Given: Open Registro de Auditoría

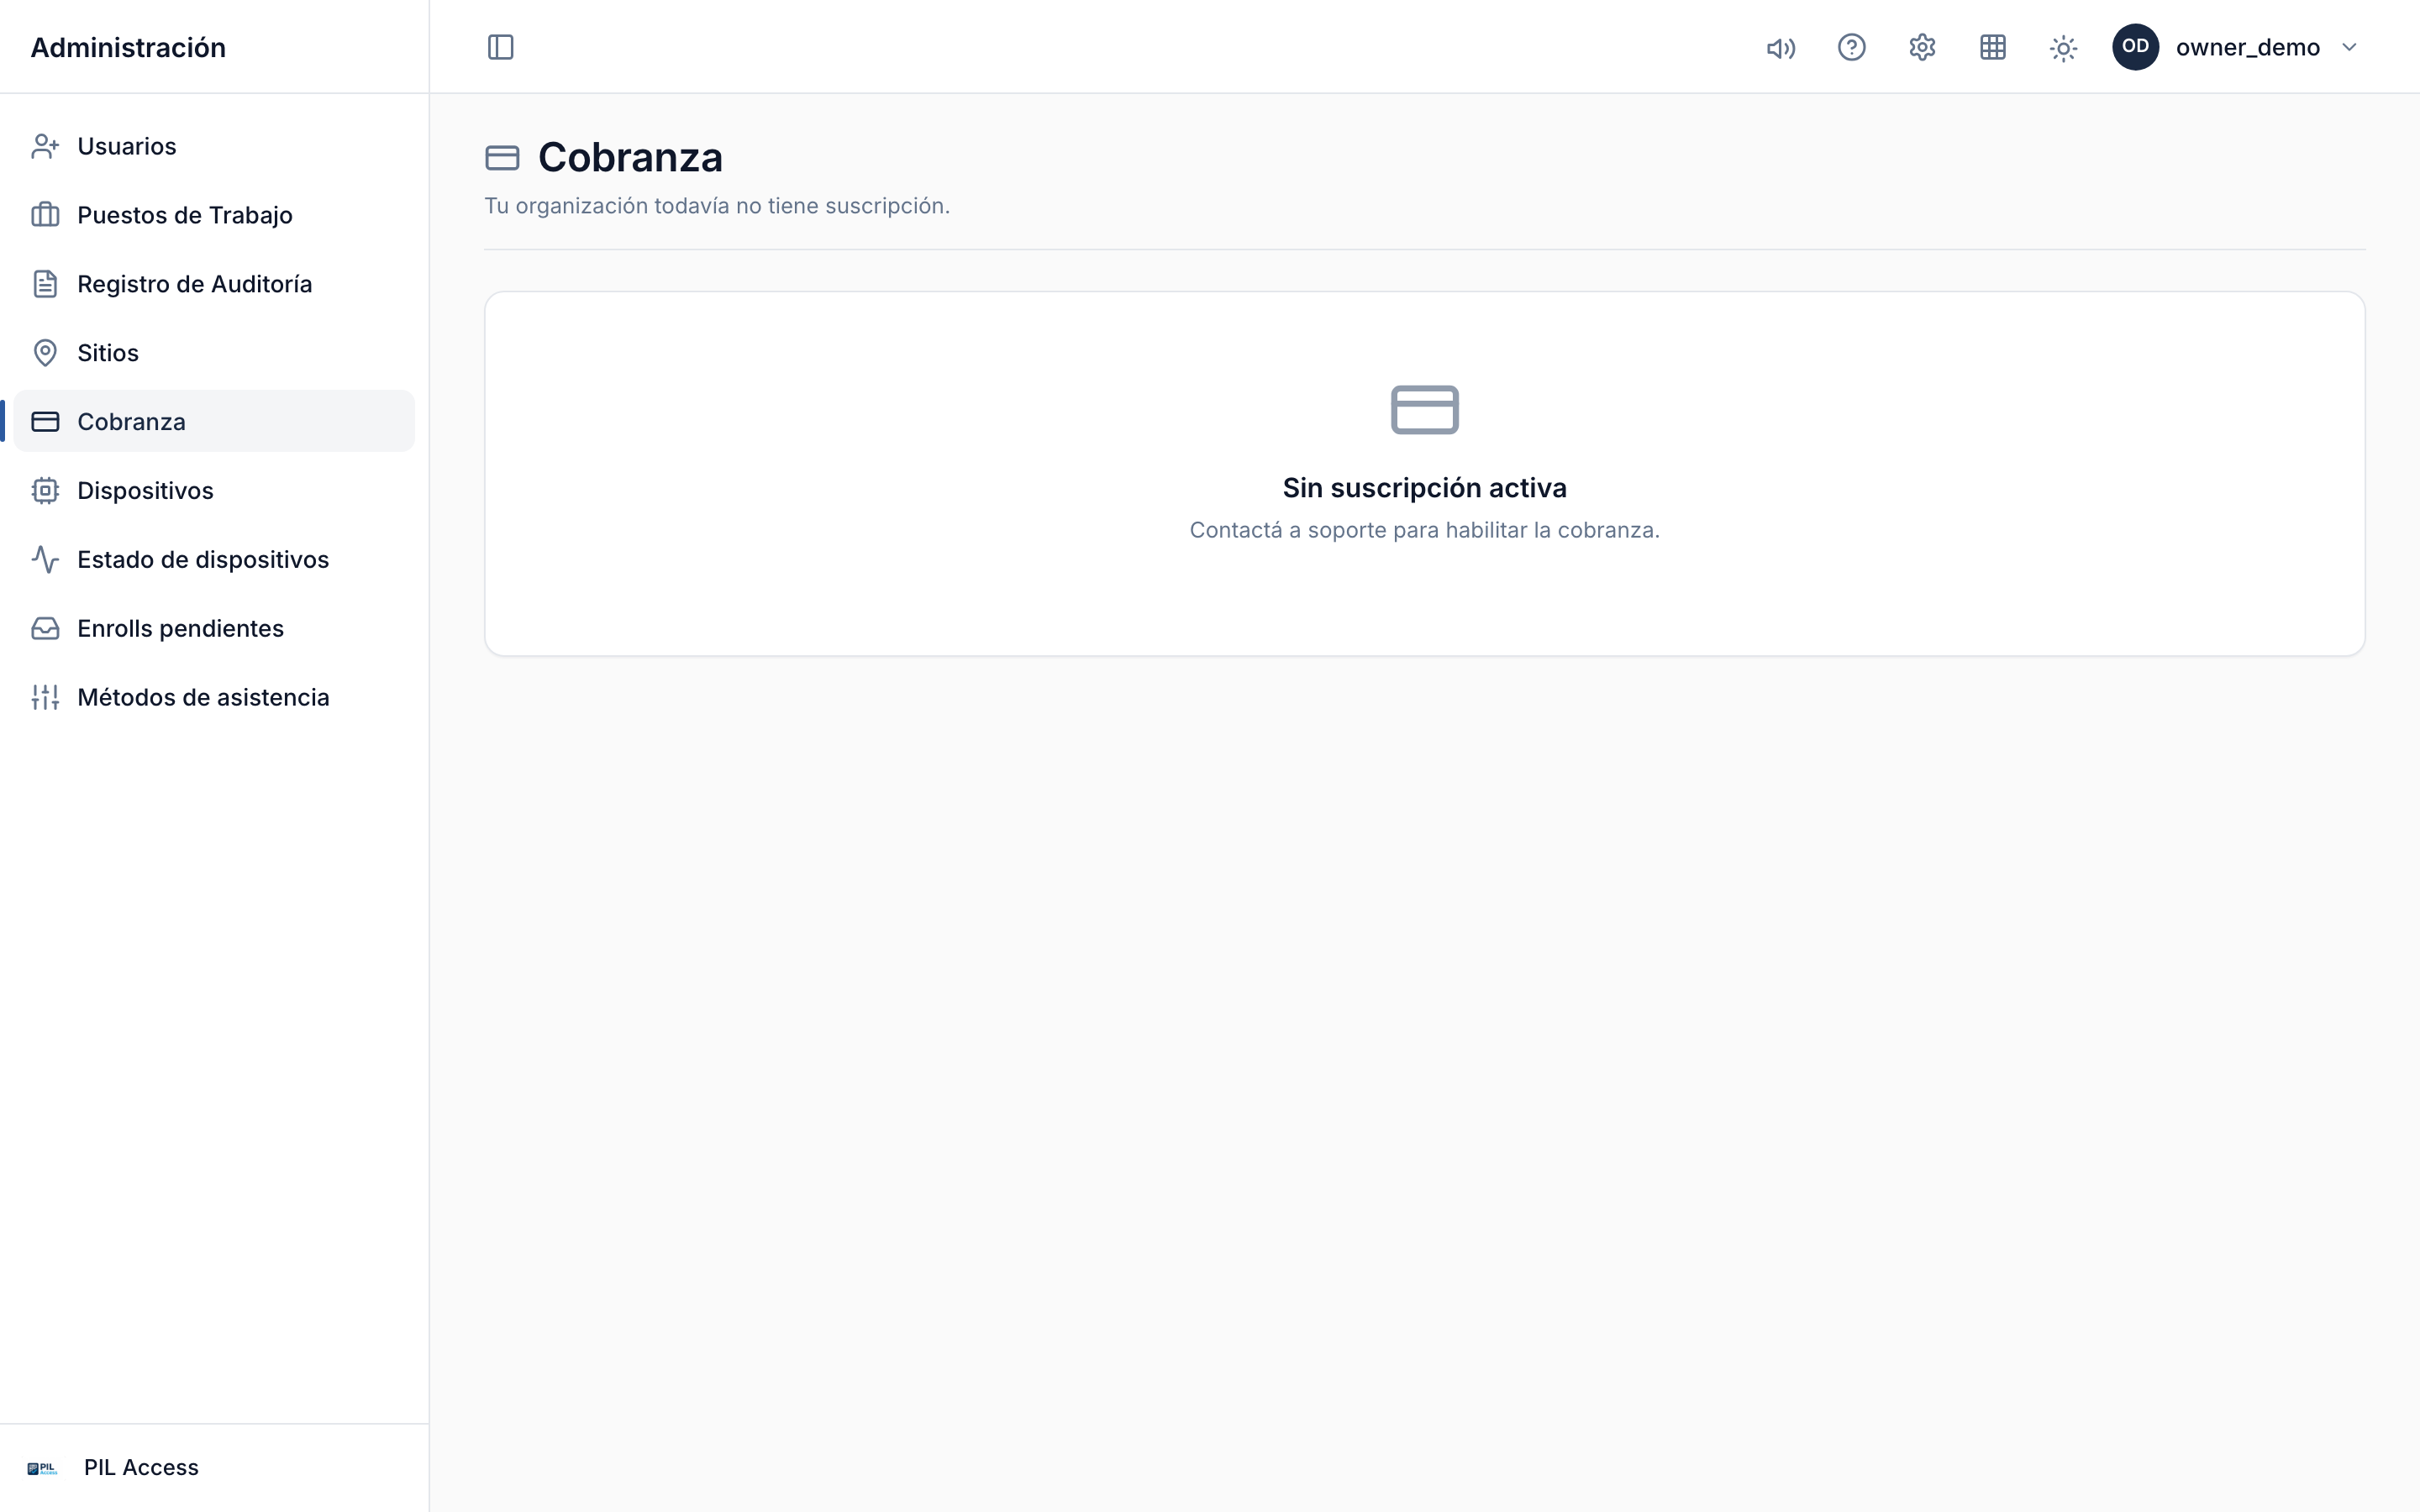Looking at the screenshot, I should point(214,284).
